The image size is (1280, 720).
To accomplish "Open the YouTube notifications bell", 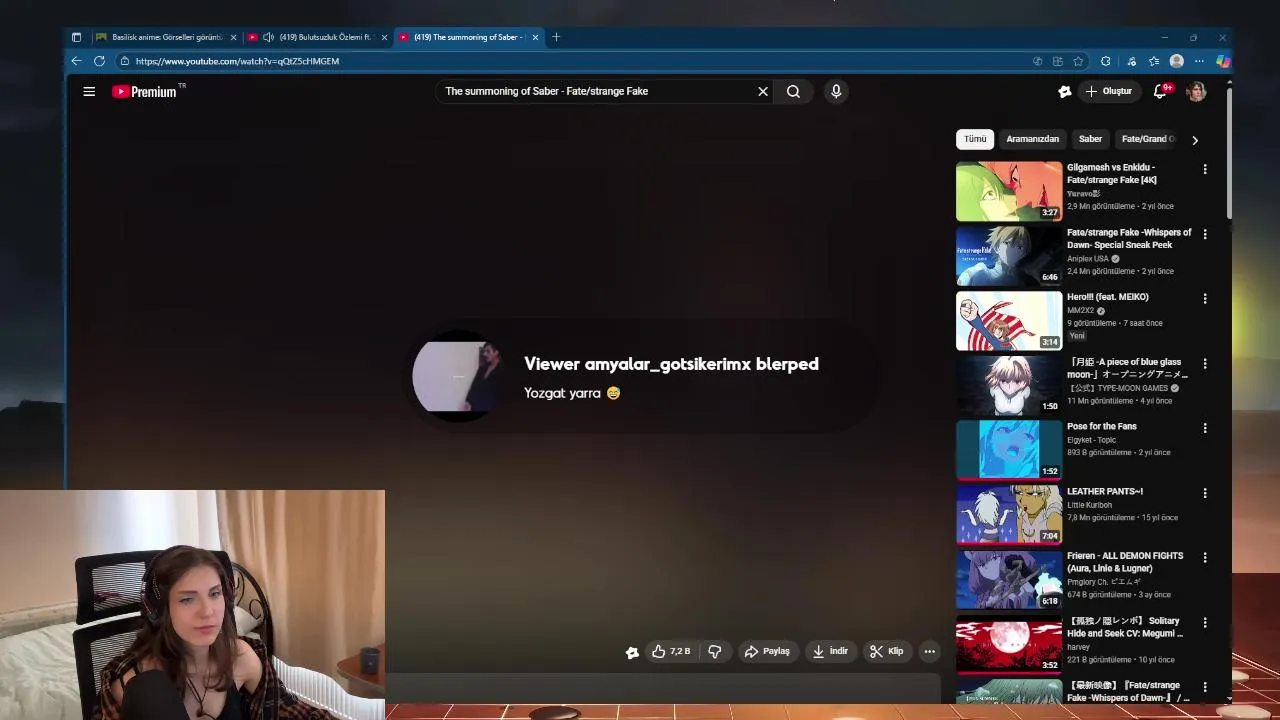I will [1161, 91].
